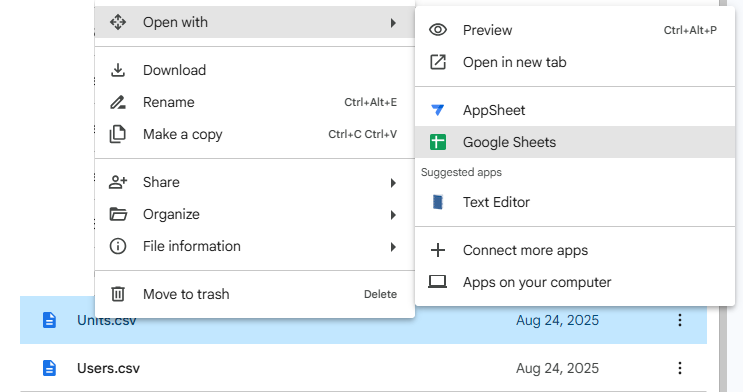The width and height of the screenshot is (745, 392).
Task: Choose Rename from the context menu
Action: click(x=255, y=102)
